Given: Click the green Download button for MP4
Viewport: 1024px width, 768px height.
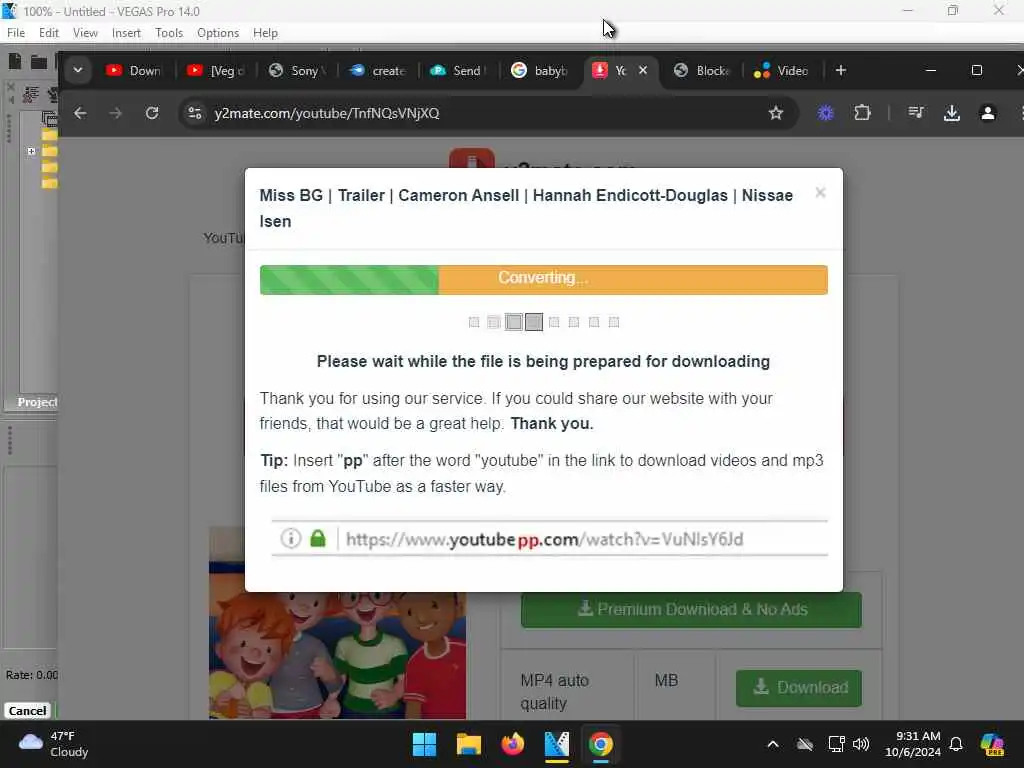Looking at the screenshot, I should click(799, 688).
